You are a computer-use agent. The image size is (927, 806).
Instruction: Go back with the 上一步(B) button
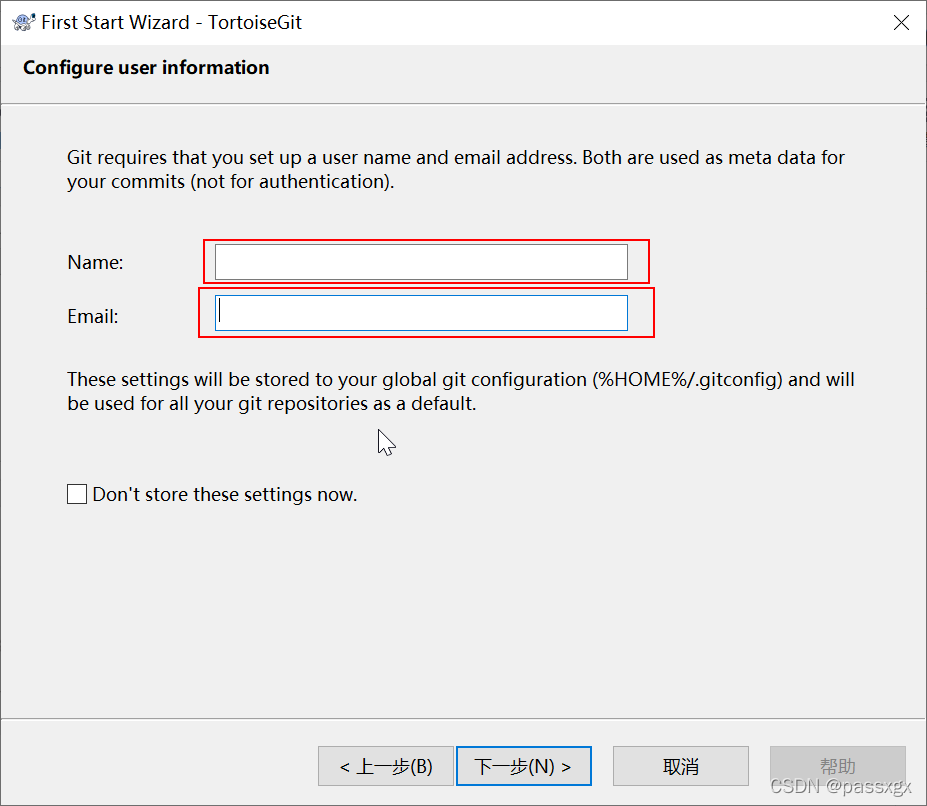(x=385, y=766)
